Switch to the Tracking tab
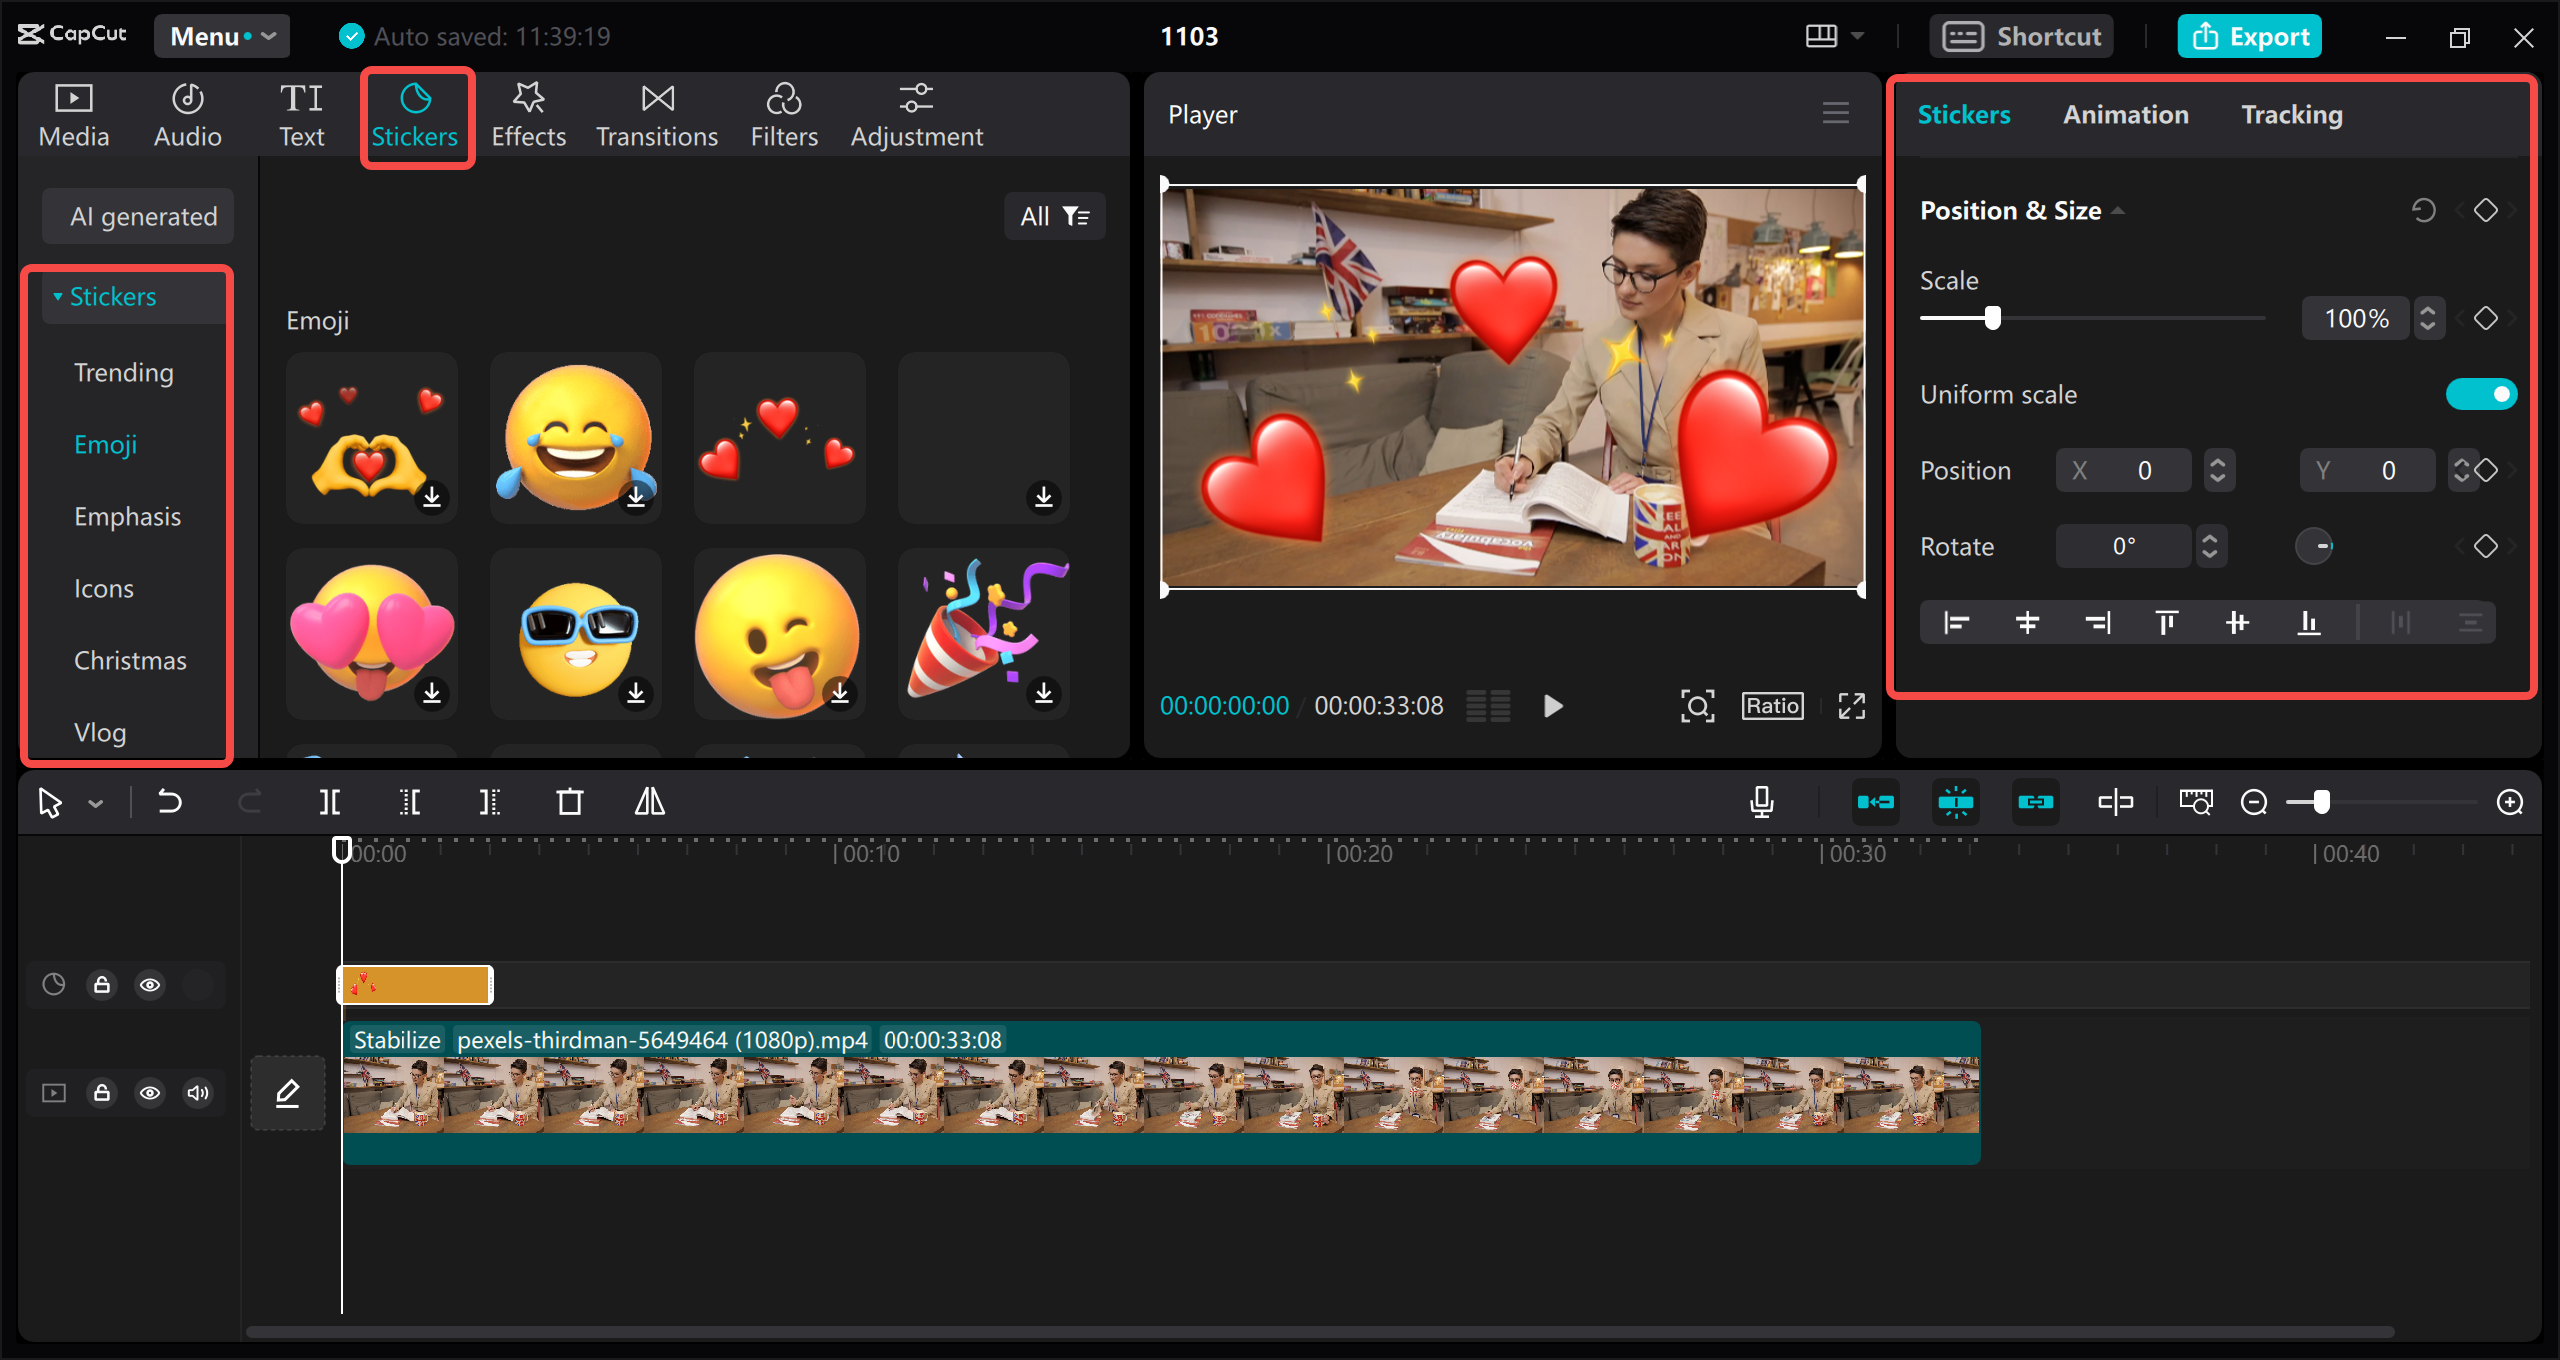Viewport: 2560px width, 1360px height. [x=2291, y=113]
